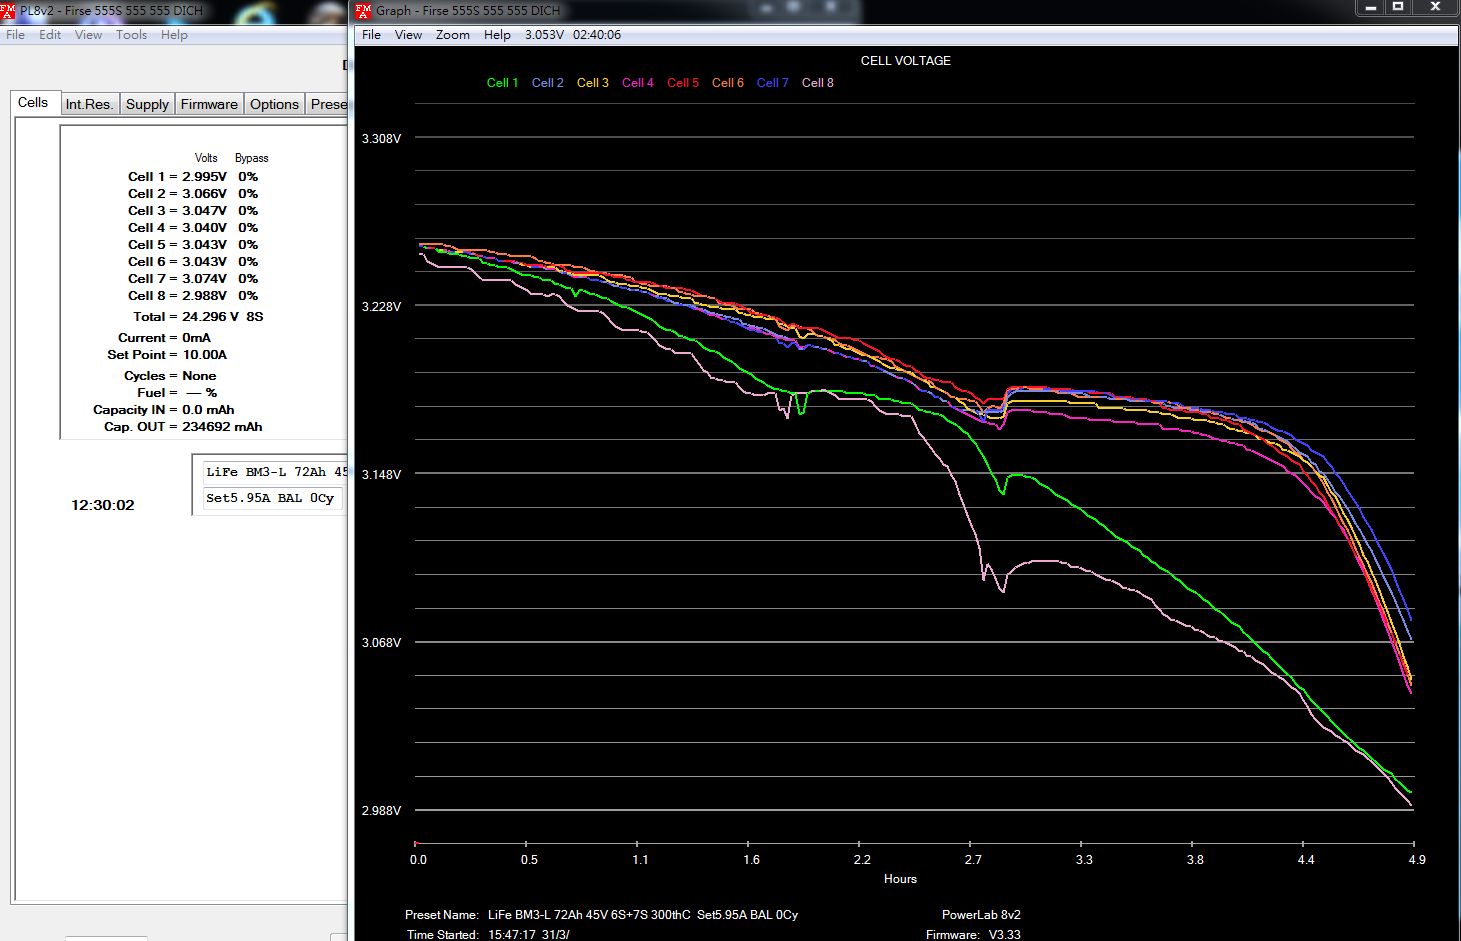1461x941 pixels.
Task: Toggle Cell 4 magenta trace in legend
Action: click(x=637, y=83)
